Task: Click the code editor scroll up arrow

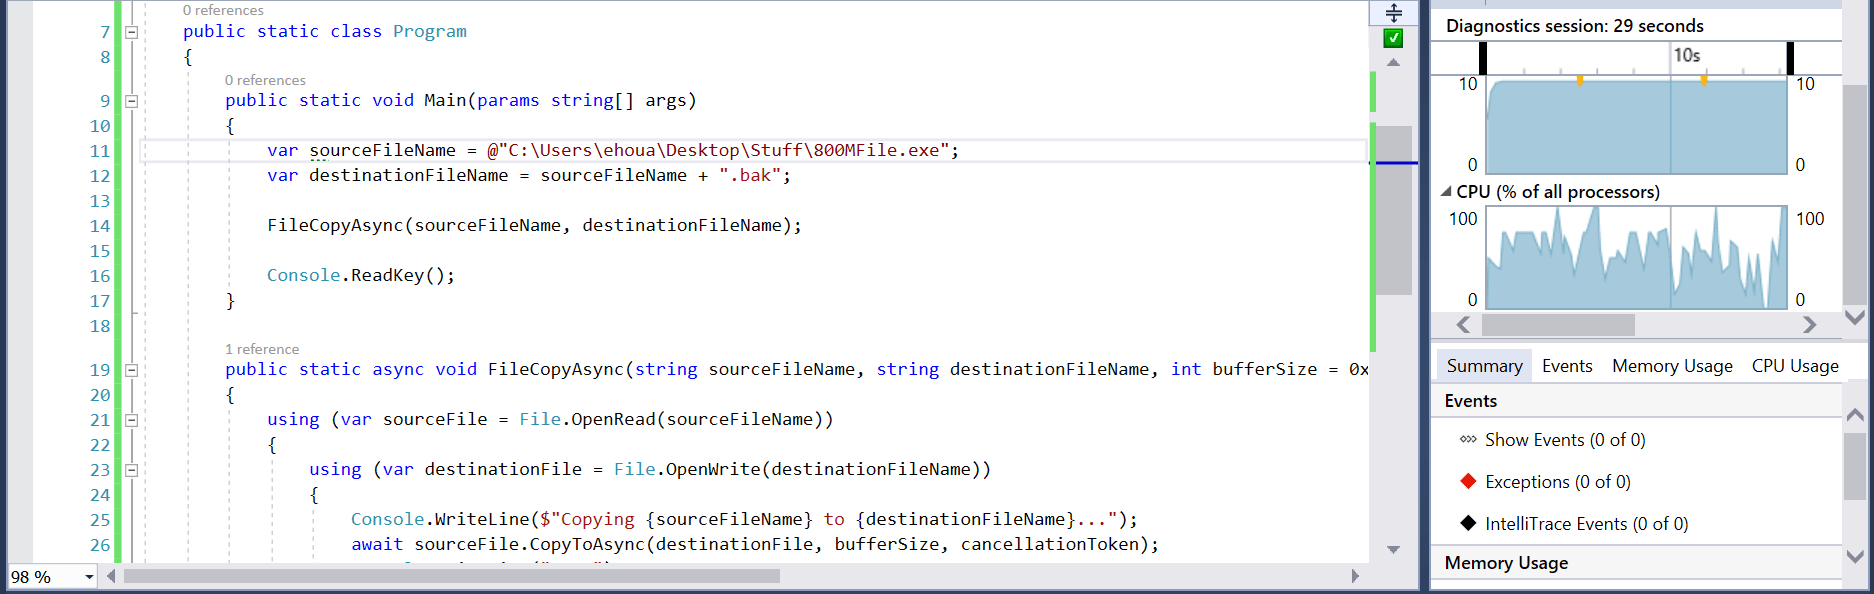Action: [x=1393, y=62]
